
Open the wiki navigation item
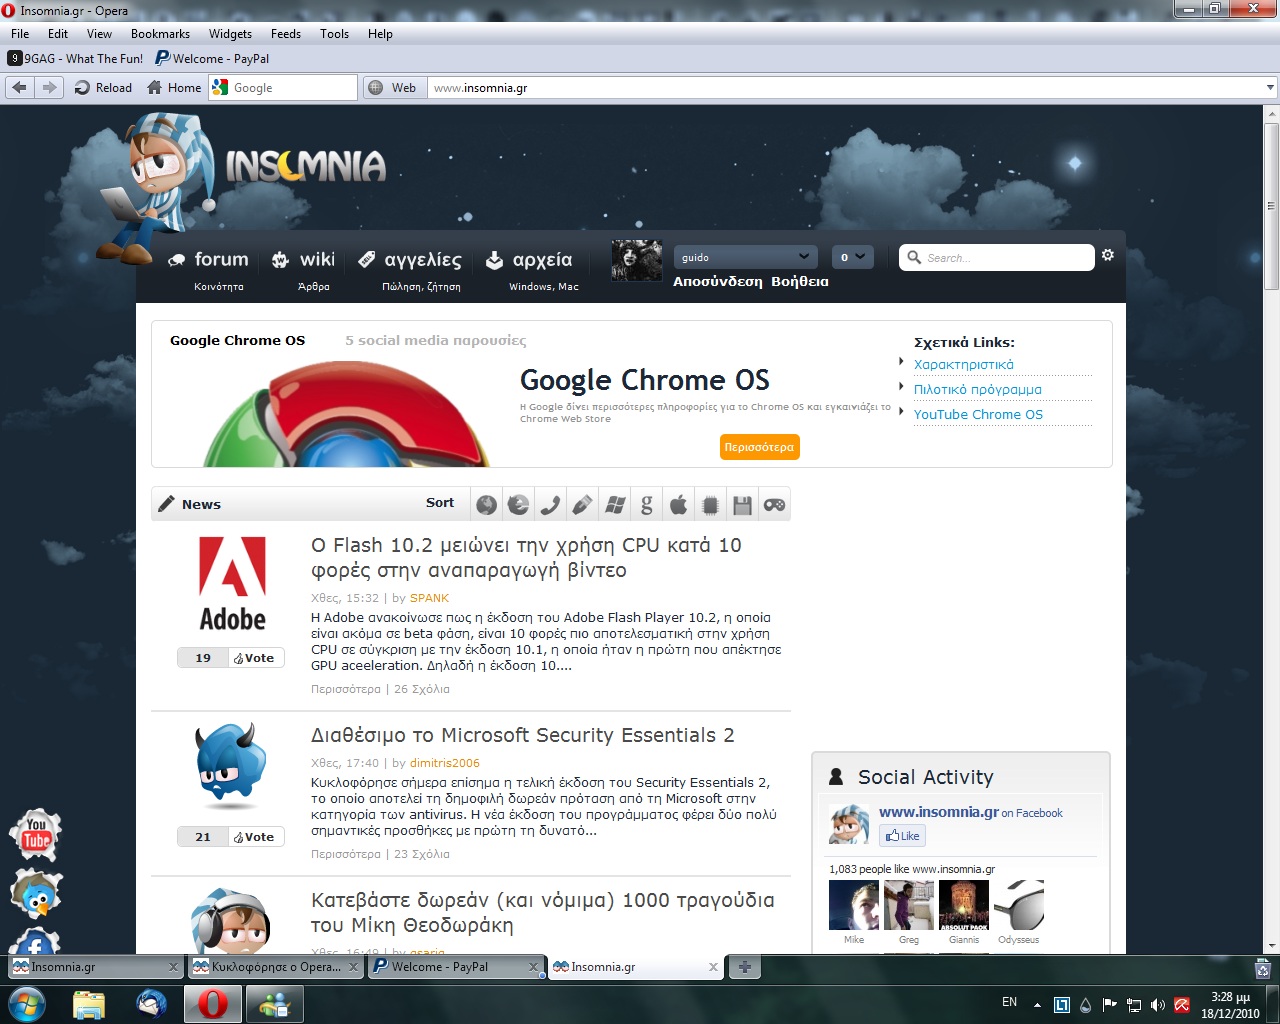click(x=304, y=268)
